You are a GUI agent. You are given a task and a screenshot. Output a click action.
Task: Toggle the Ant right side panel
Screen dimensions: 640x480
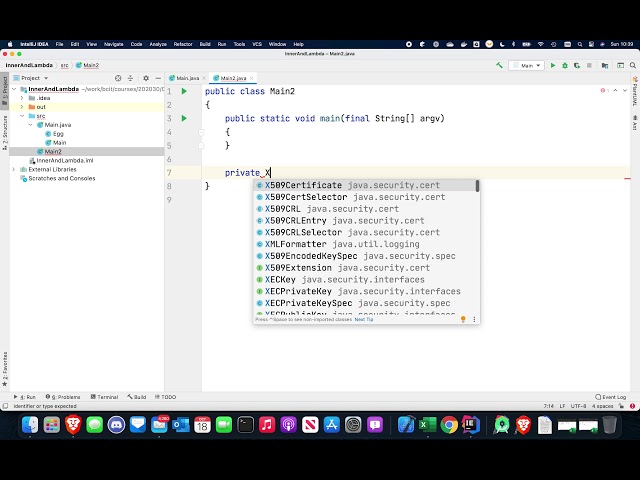click(x=635, y=122)
